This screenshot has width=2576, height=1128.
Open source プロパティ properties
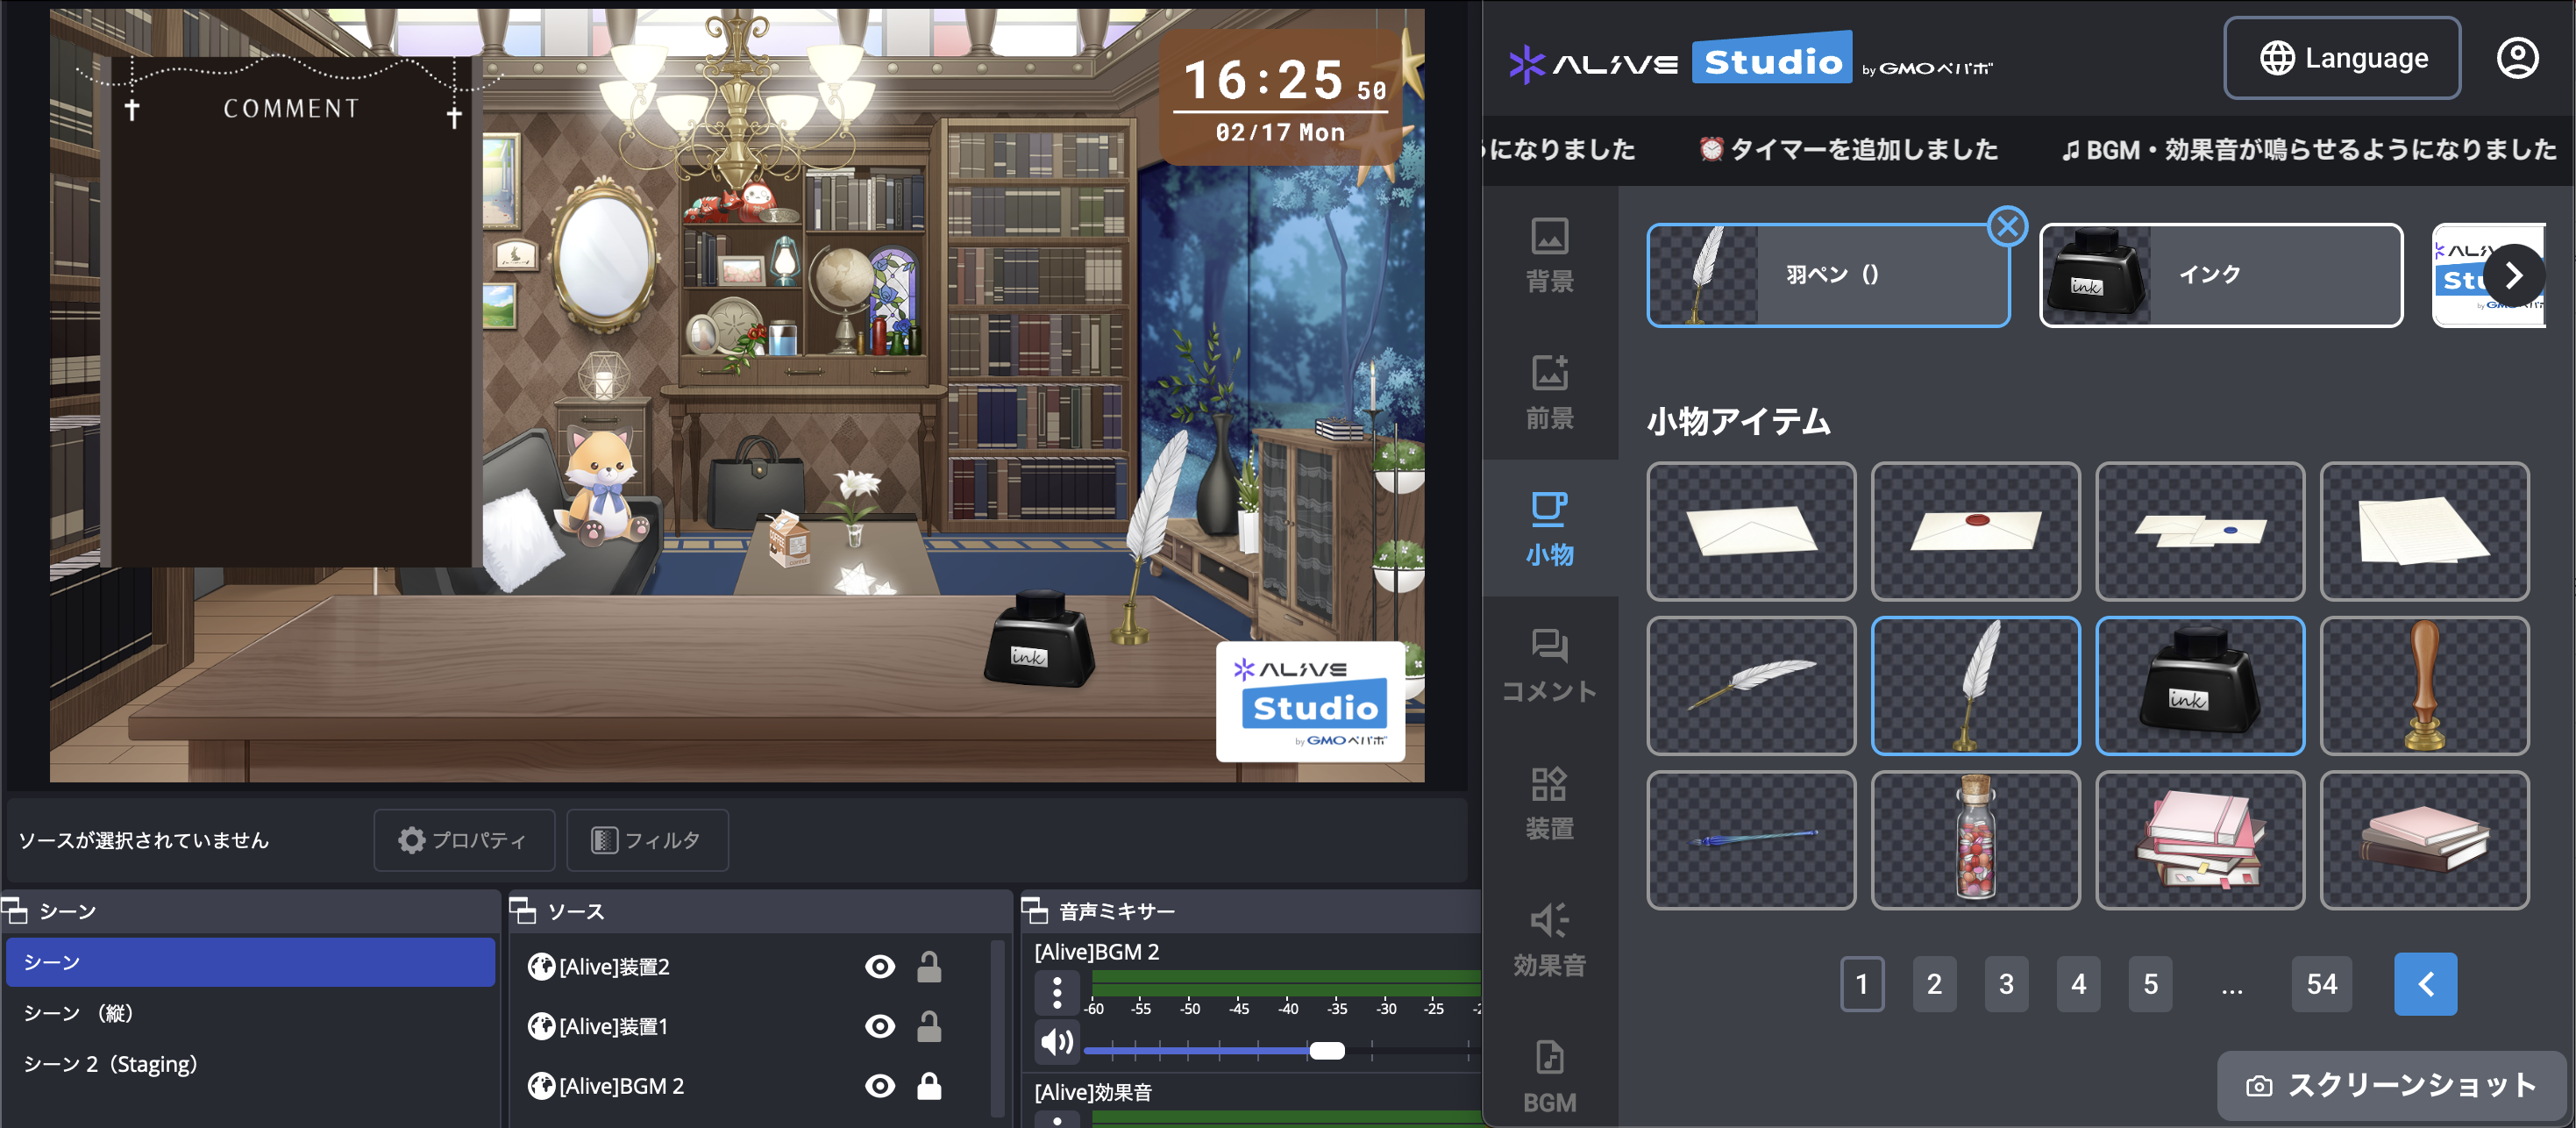[x=464, y=840]
